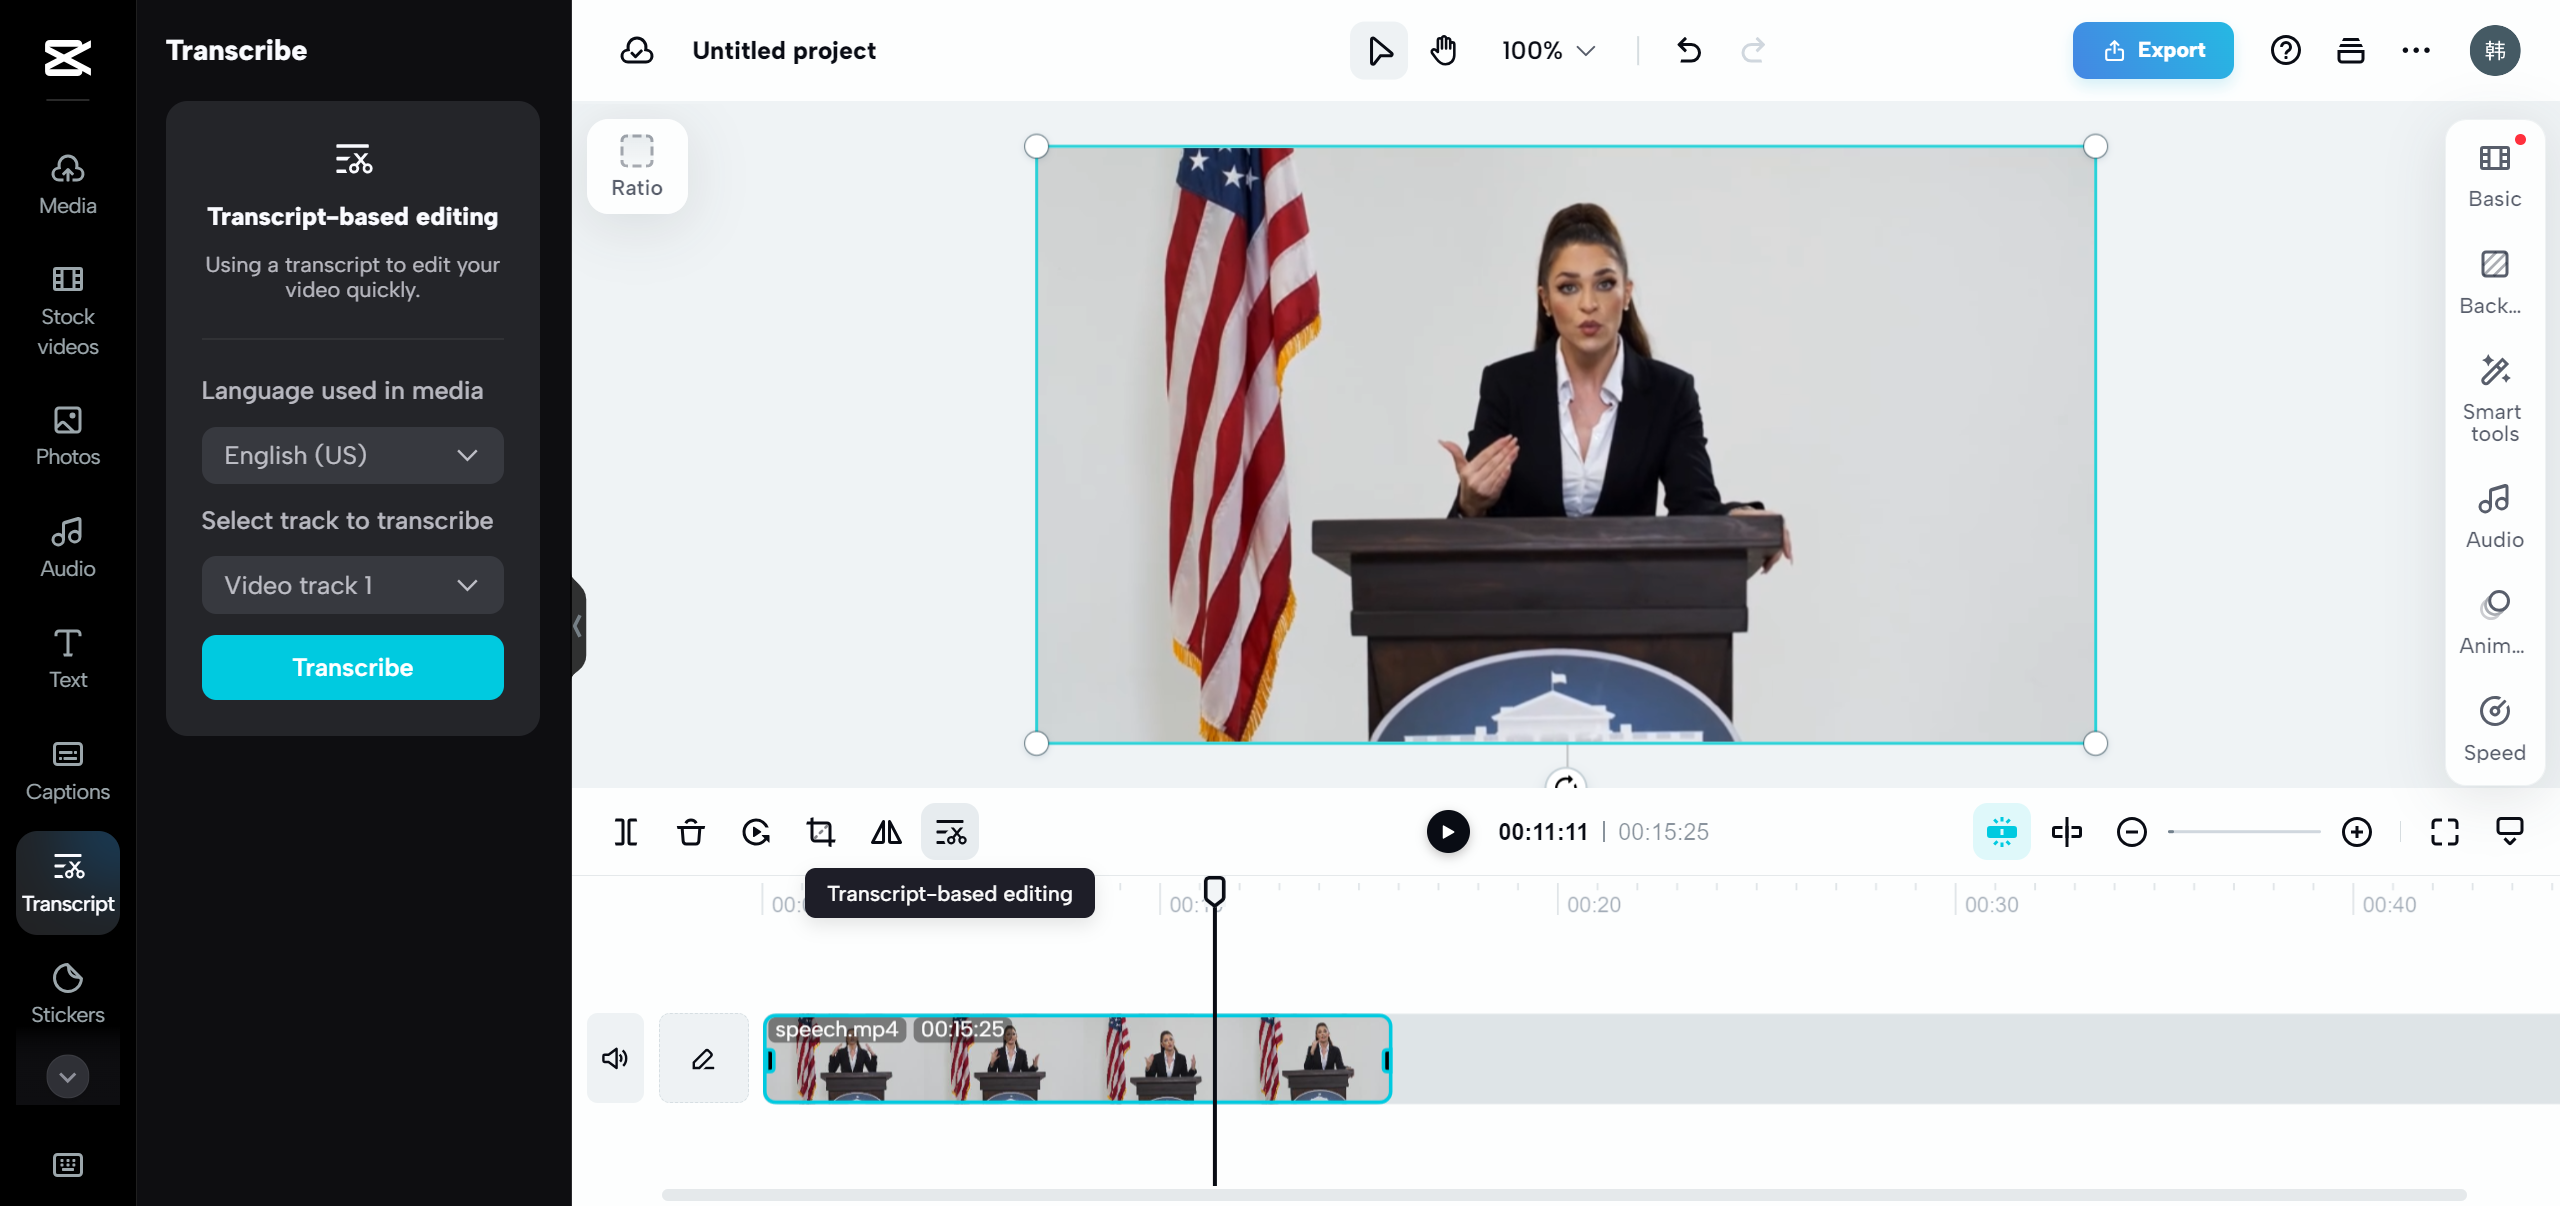This screenshot has width=2560, height=1206.
Task: Mirror the video clip horizontally
Action: tap(884, 831)
